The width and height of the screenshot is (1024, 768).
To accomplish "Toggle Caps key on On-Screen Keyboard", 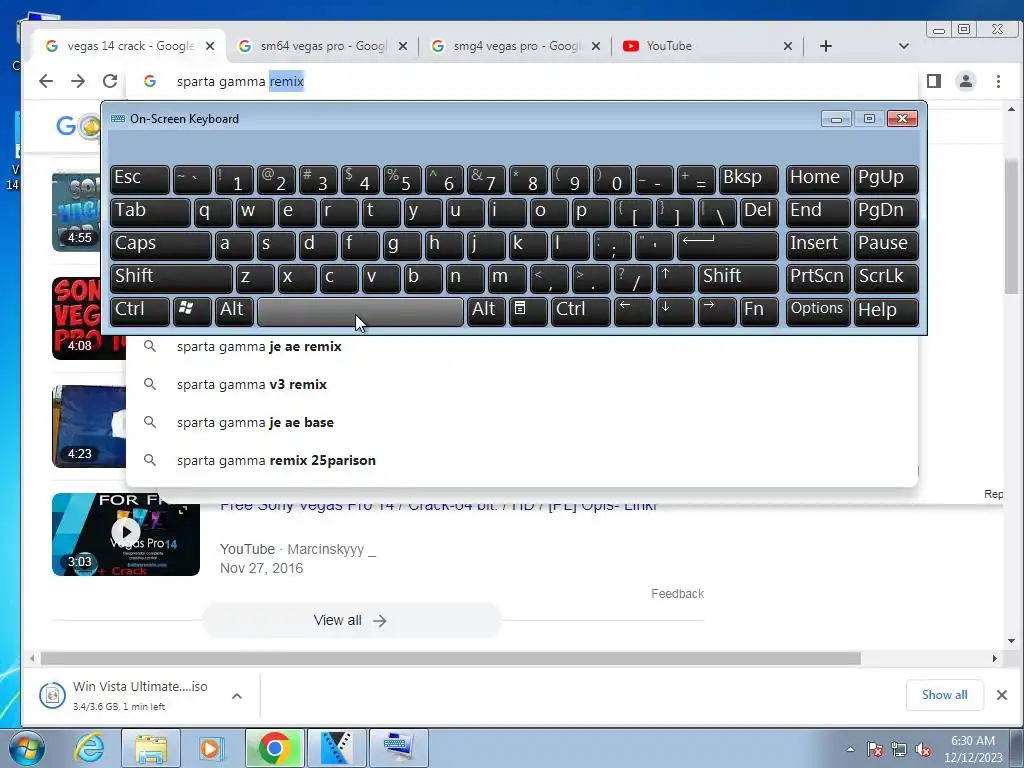I will [161, 245].
